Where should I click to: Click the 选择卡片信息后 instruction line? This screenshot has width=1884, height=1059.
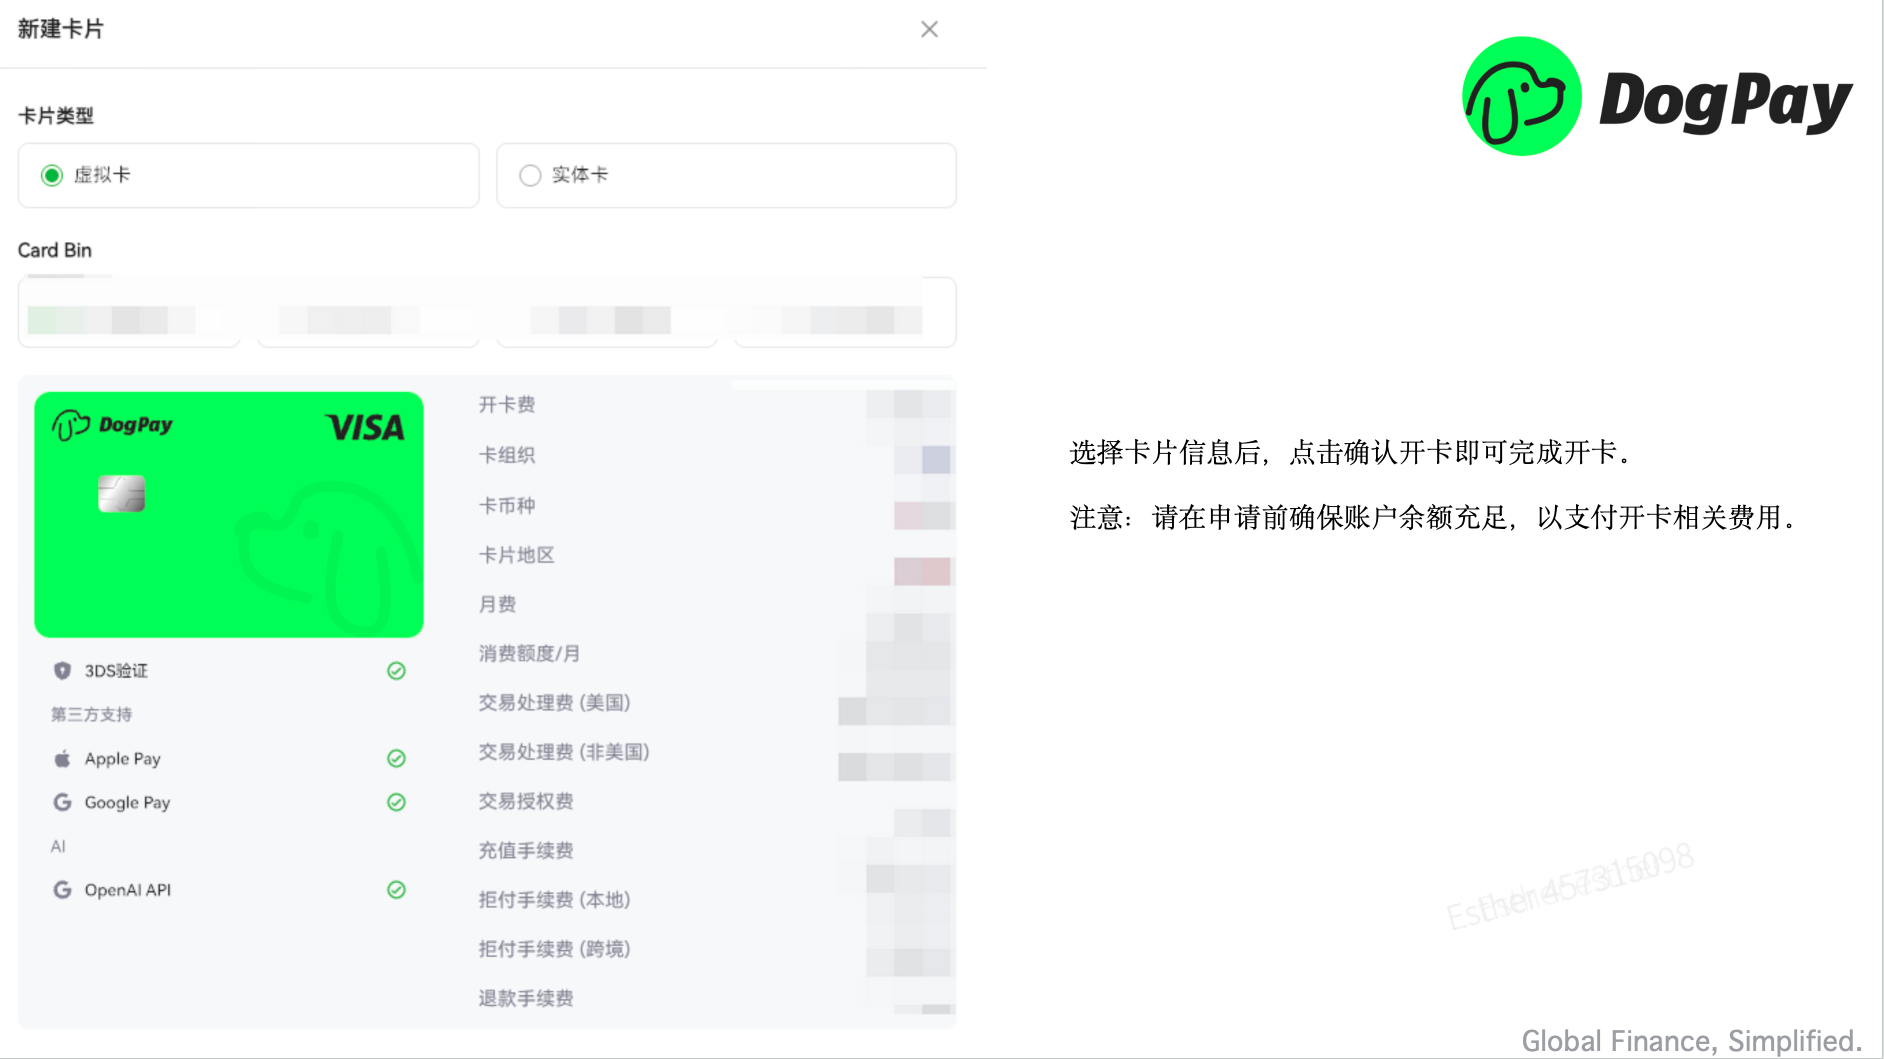(1352, 453)
